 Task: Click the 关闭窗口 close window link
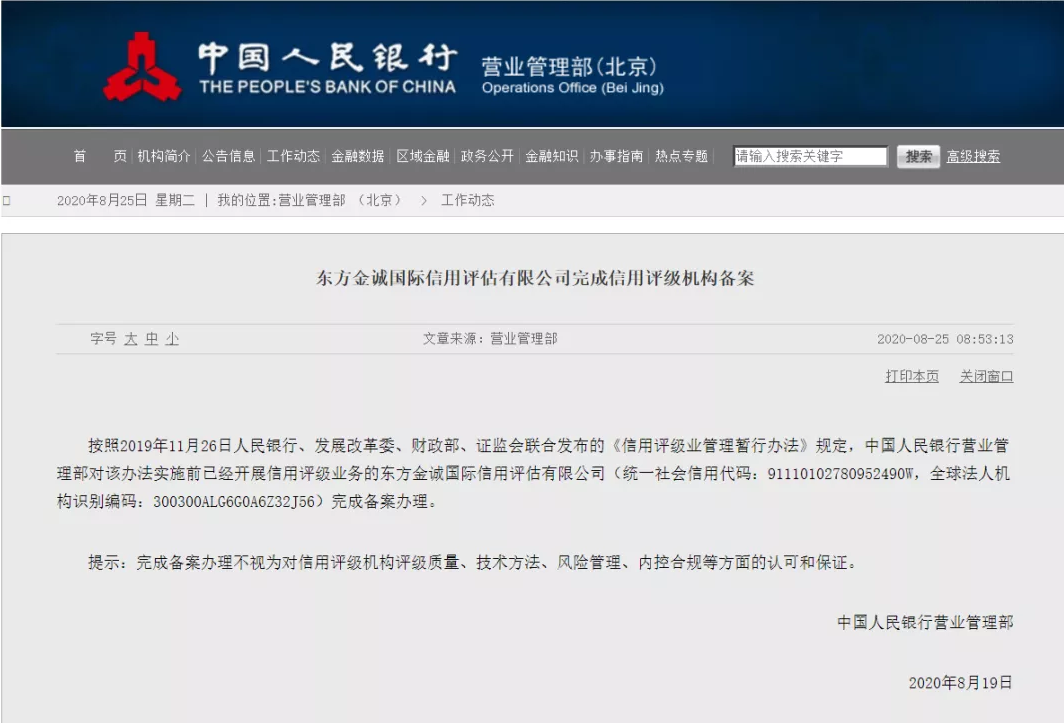(x=986, y=376)
